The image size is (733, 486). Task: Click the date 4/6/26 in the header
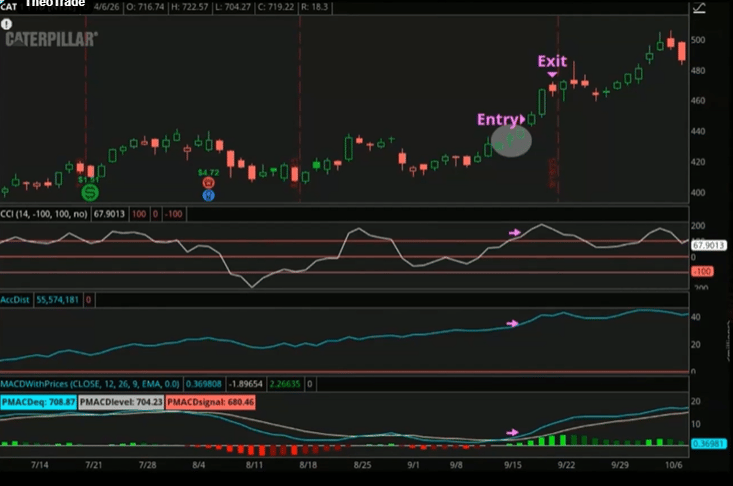pos(106,7)
